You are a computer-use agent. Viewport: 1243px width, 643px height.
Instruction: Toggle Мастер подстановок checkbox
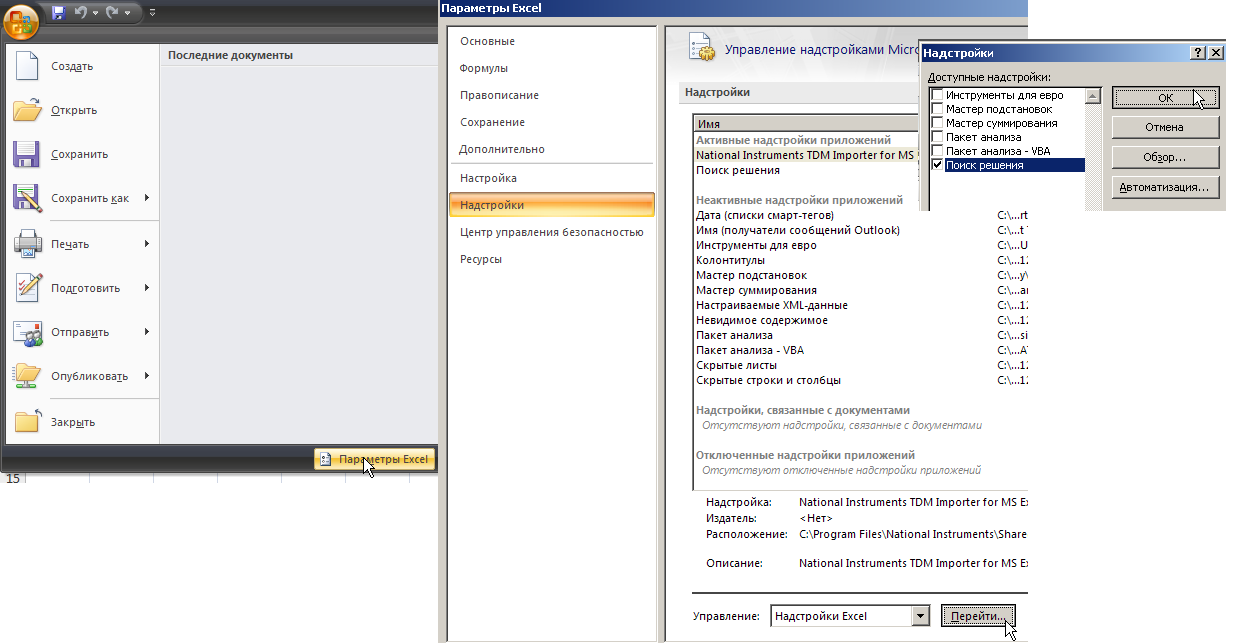(937, 109)
